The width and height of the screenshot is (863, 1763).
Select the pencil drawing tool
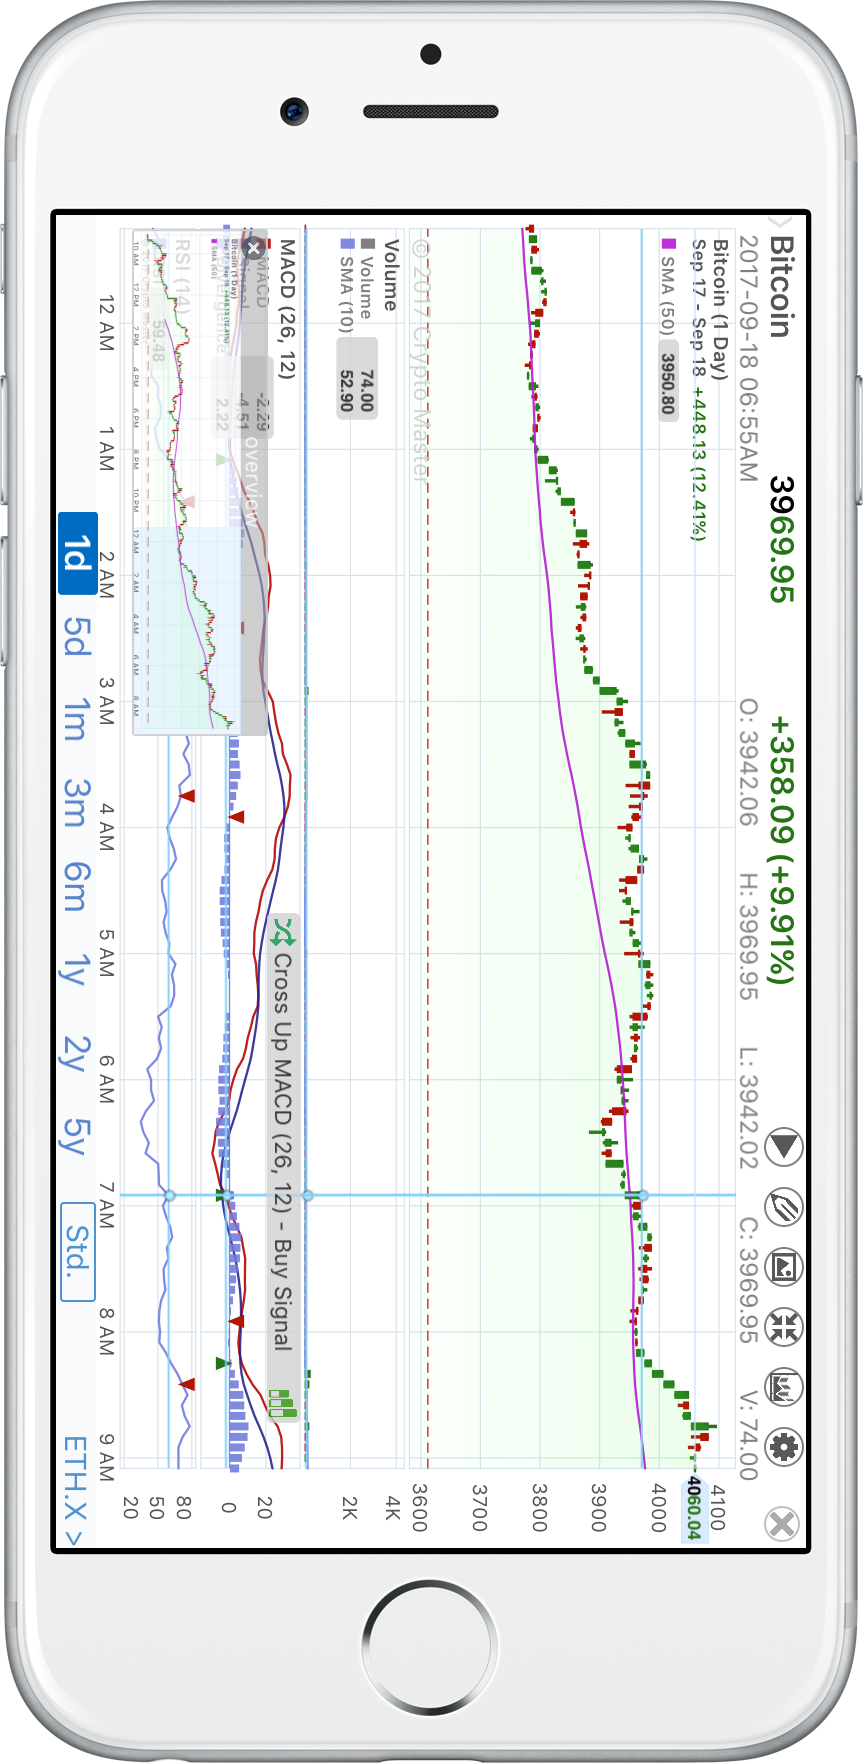783,1207
